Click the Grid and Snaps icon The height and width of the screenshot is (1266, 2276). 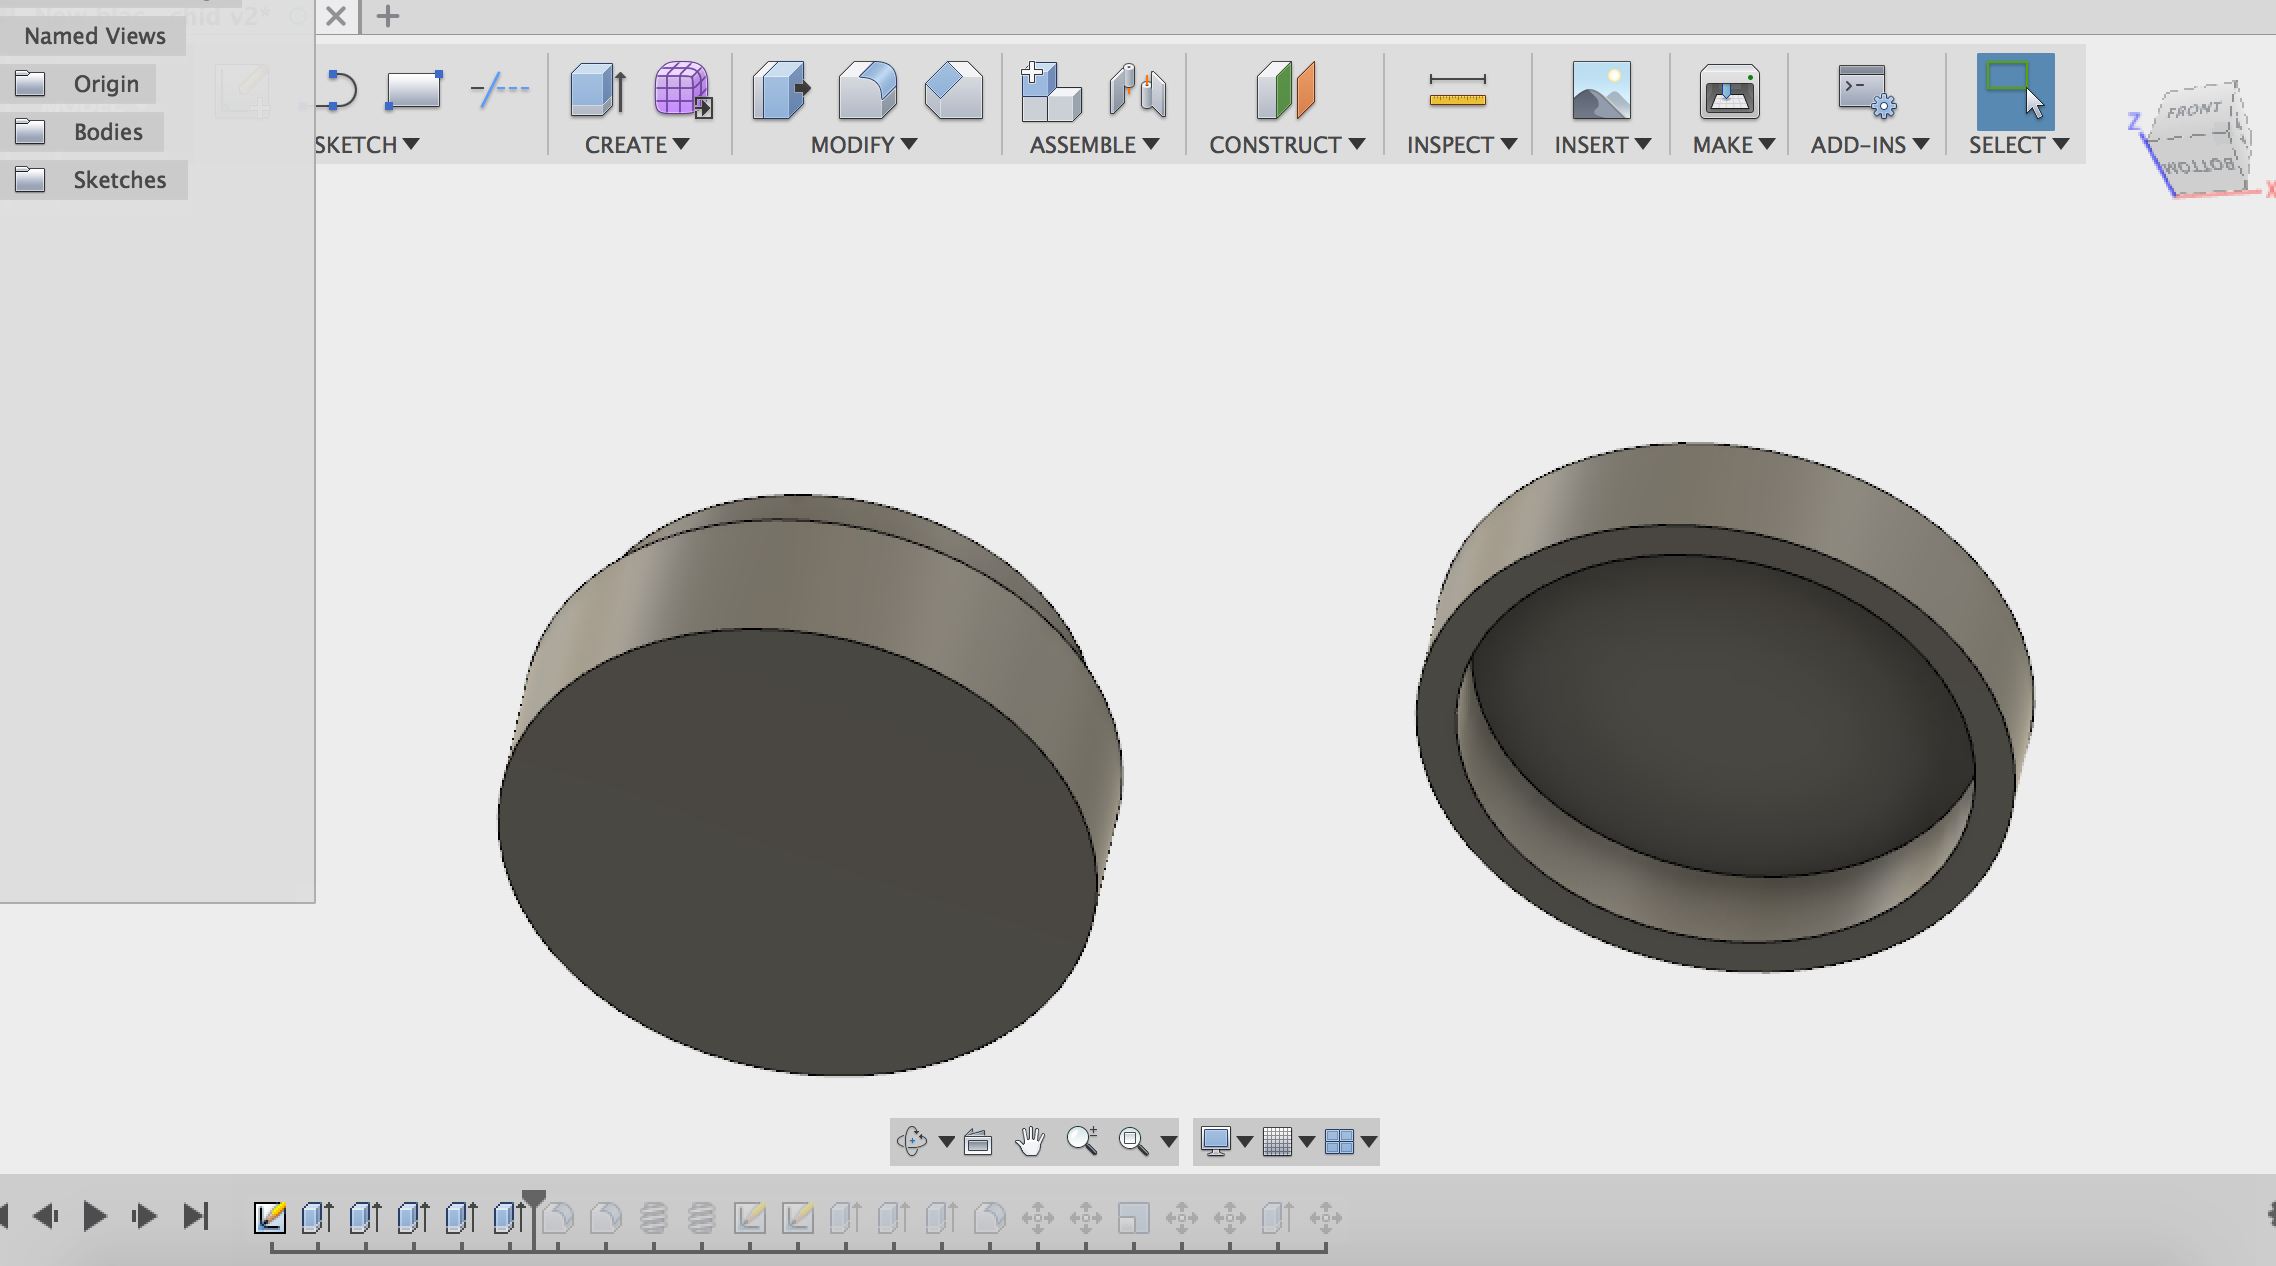click(x=1277, y=1141)
